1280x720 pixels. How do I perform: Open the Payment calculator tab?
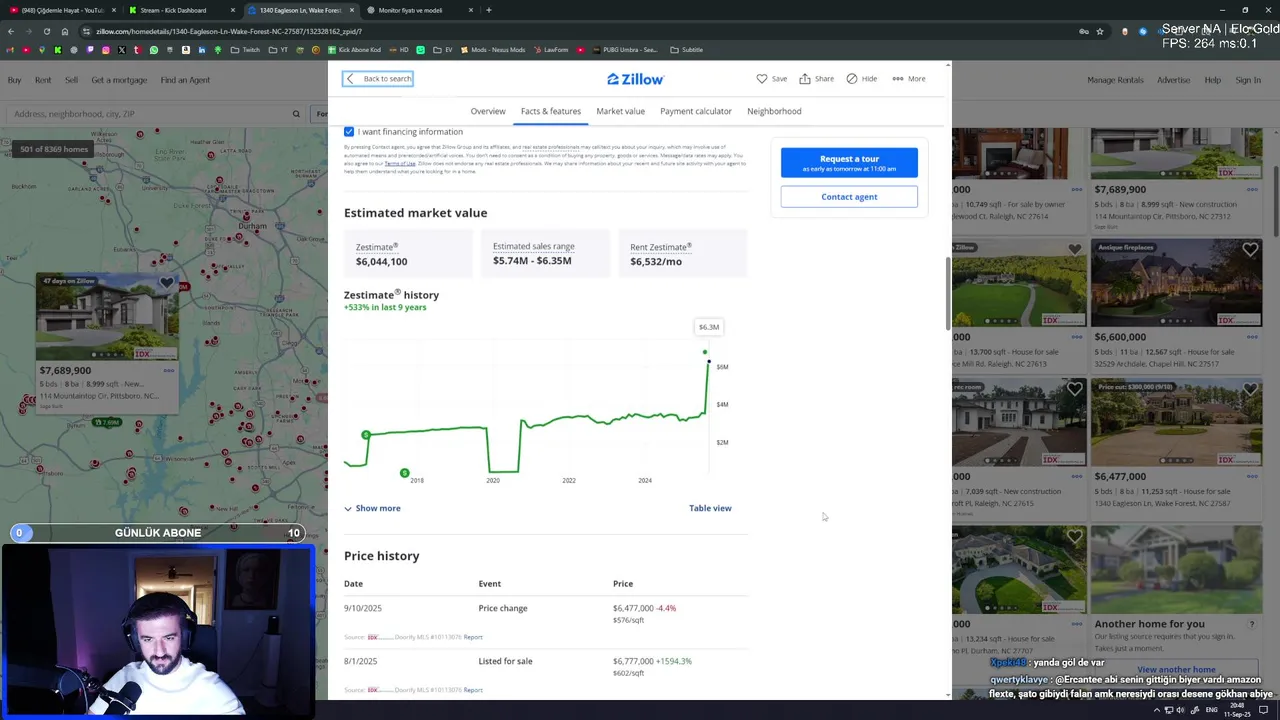[x=696, y=111]
